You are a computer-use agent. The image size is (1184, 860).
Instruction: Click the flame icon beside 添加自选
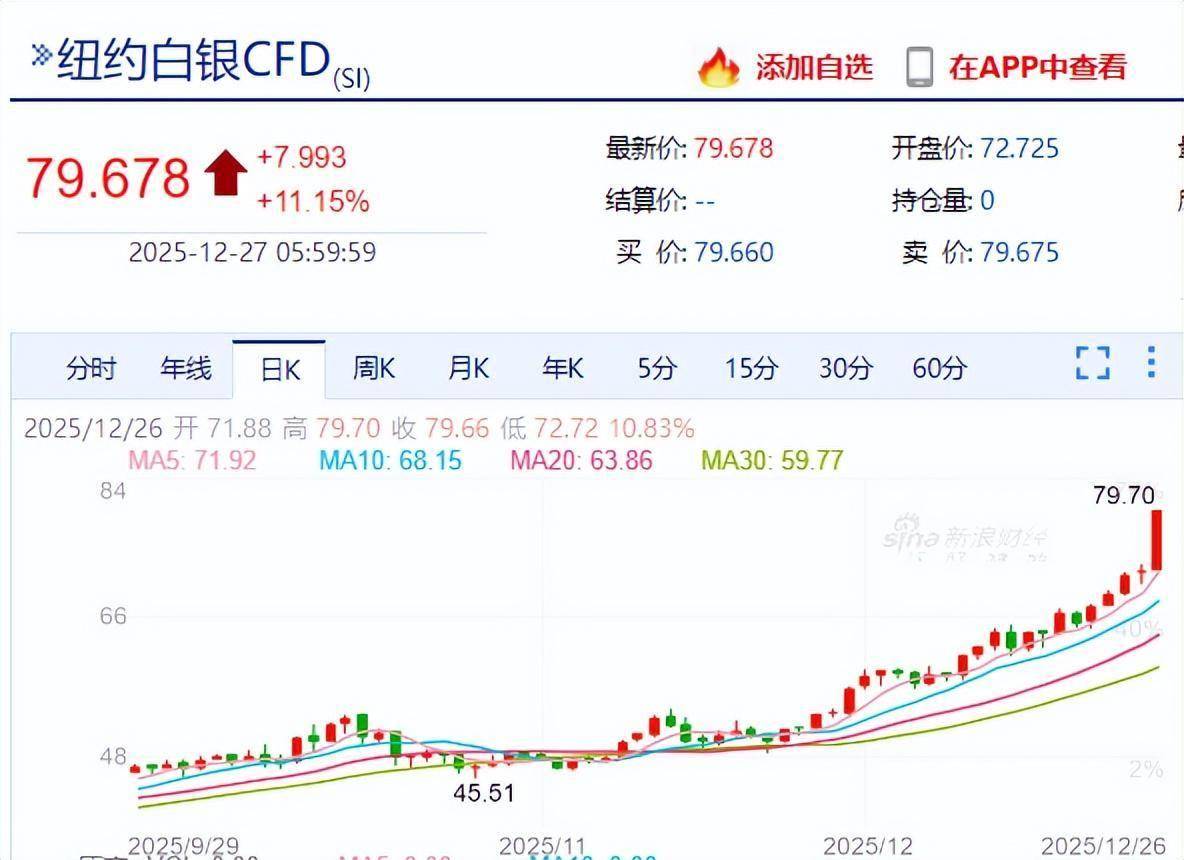click(717, 68)
